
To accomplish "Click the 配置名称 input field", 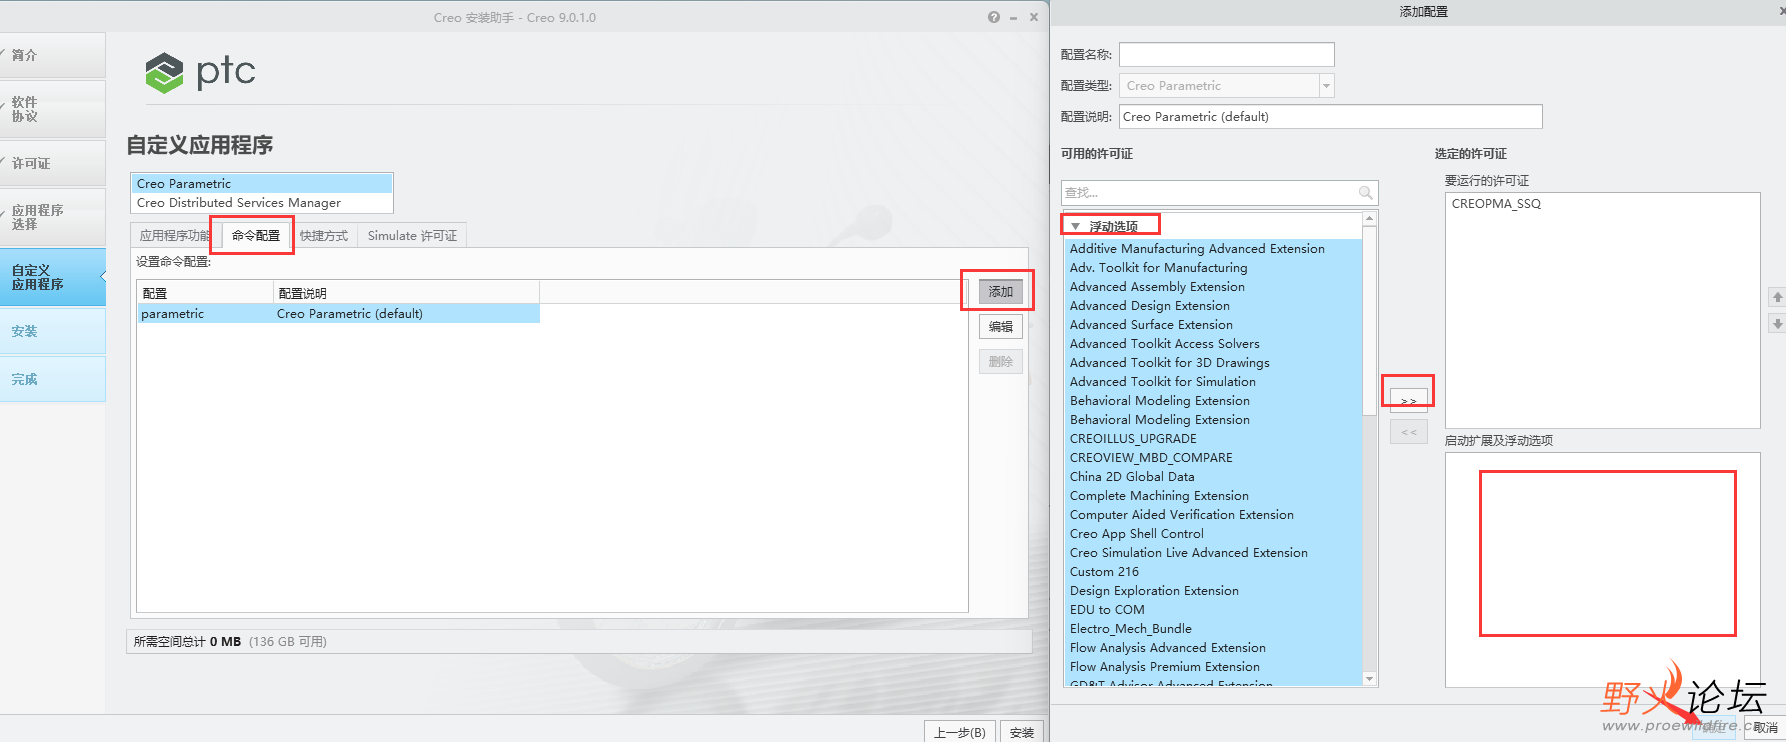I will (1226, 55).
